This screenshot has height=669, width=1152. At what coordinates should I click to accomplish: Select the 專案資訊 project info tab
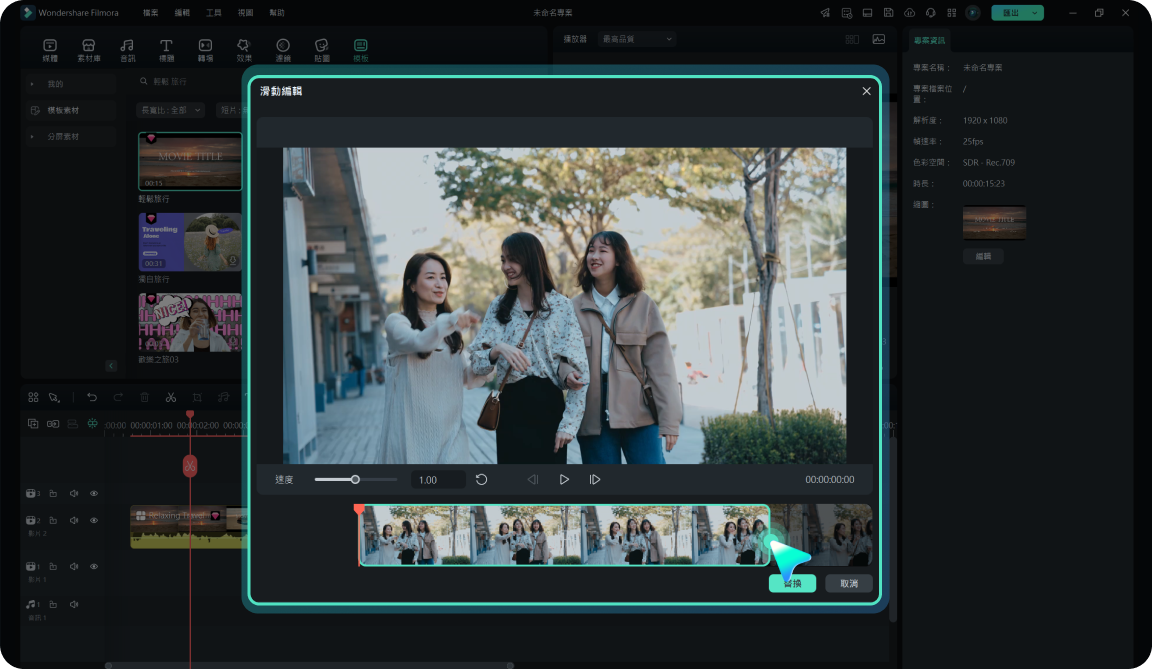click(929, 40)
